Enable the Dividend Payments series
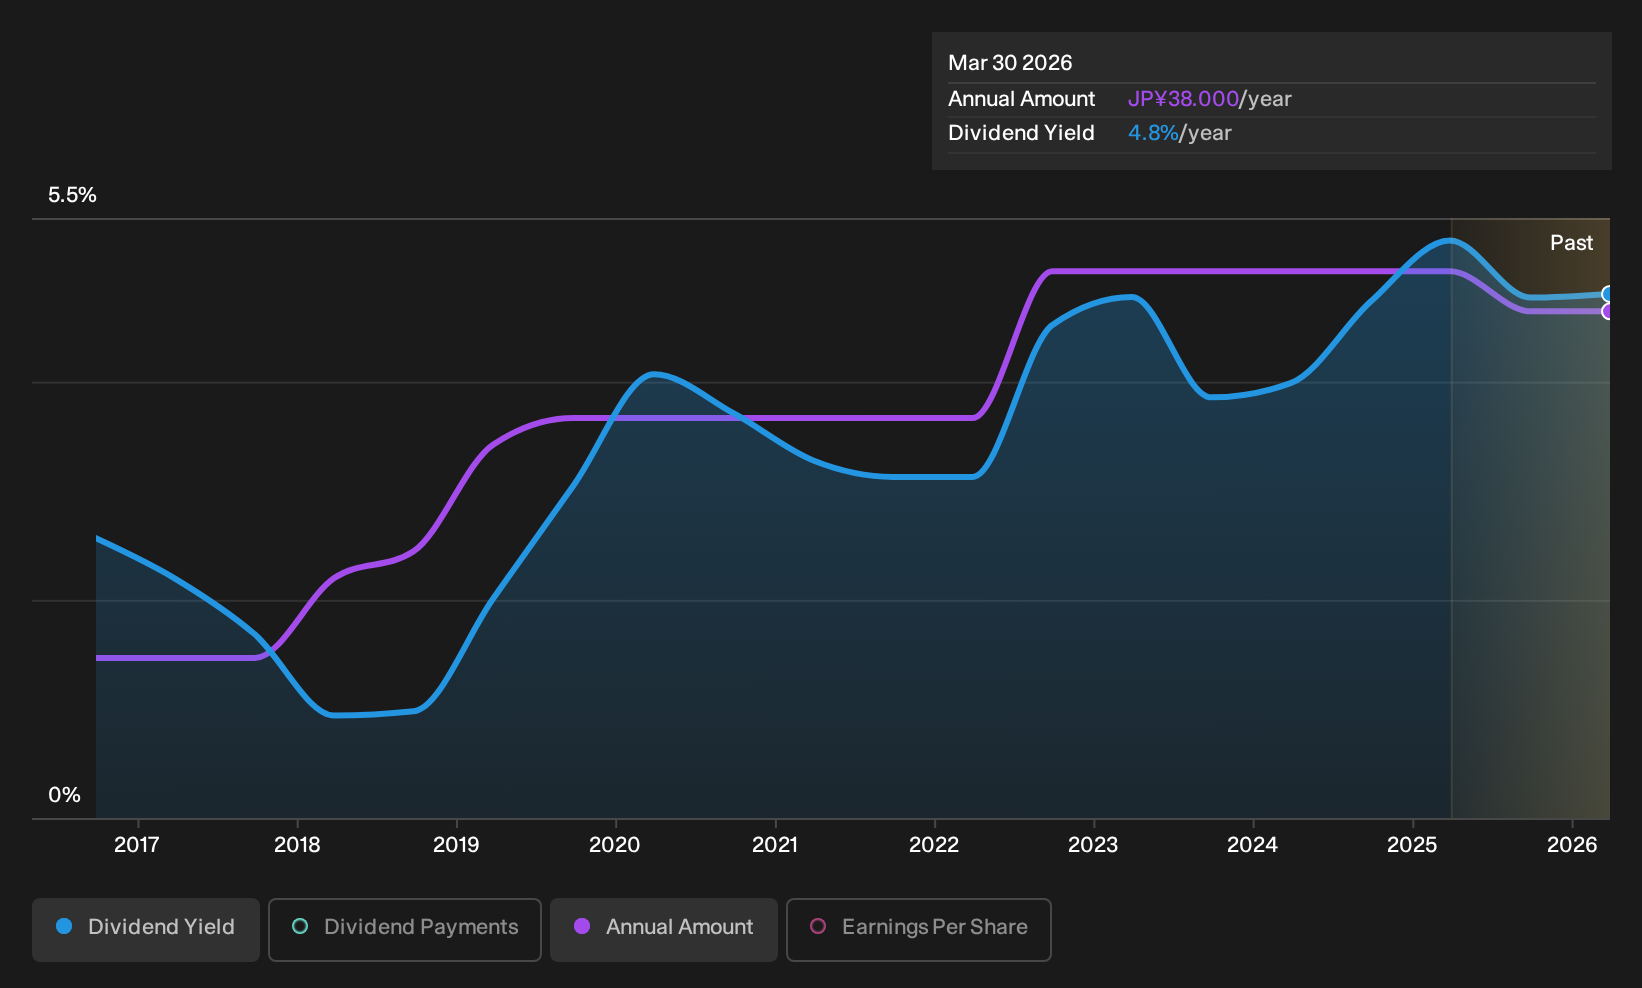 click(405, 930)
